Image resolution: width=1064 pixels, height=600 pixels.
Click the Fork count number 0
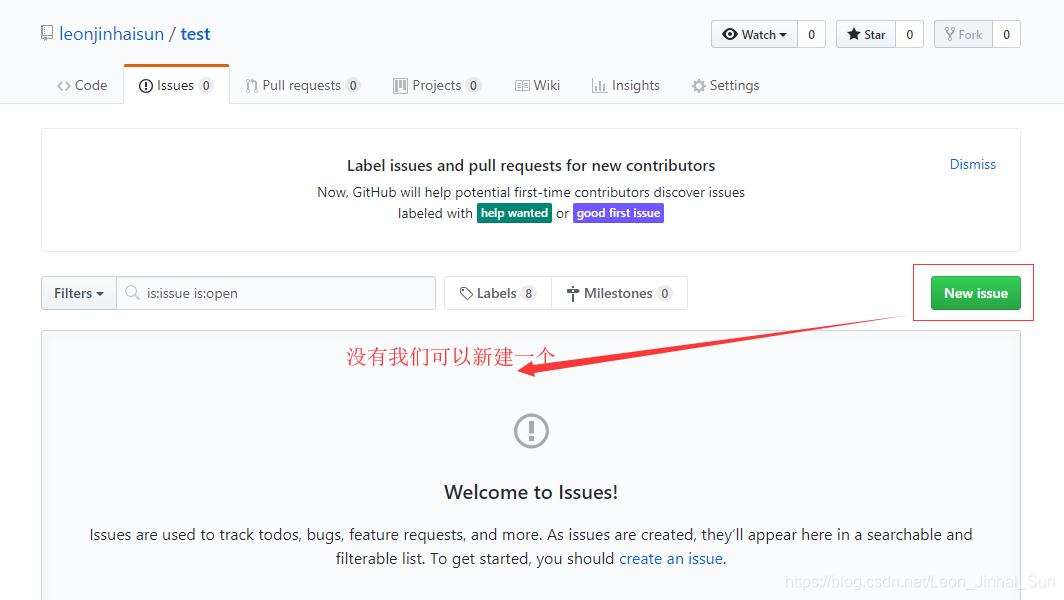click(1006, 35)
